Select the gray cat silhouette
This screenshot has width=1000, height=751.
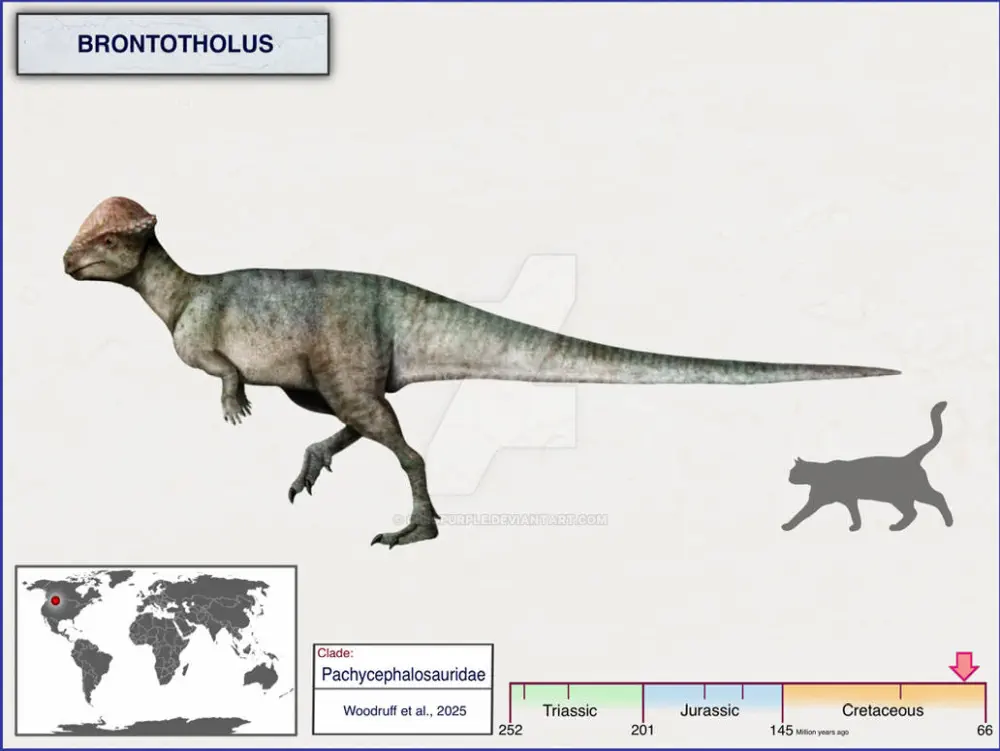tap(868, 485)
